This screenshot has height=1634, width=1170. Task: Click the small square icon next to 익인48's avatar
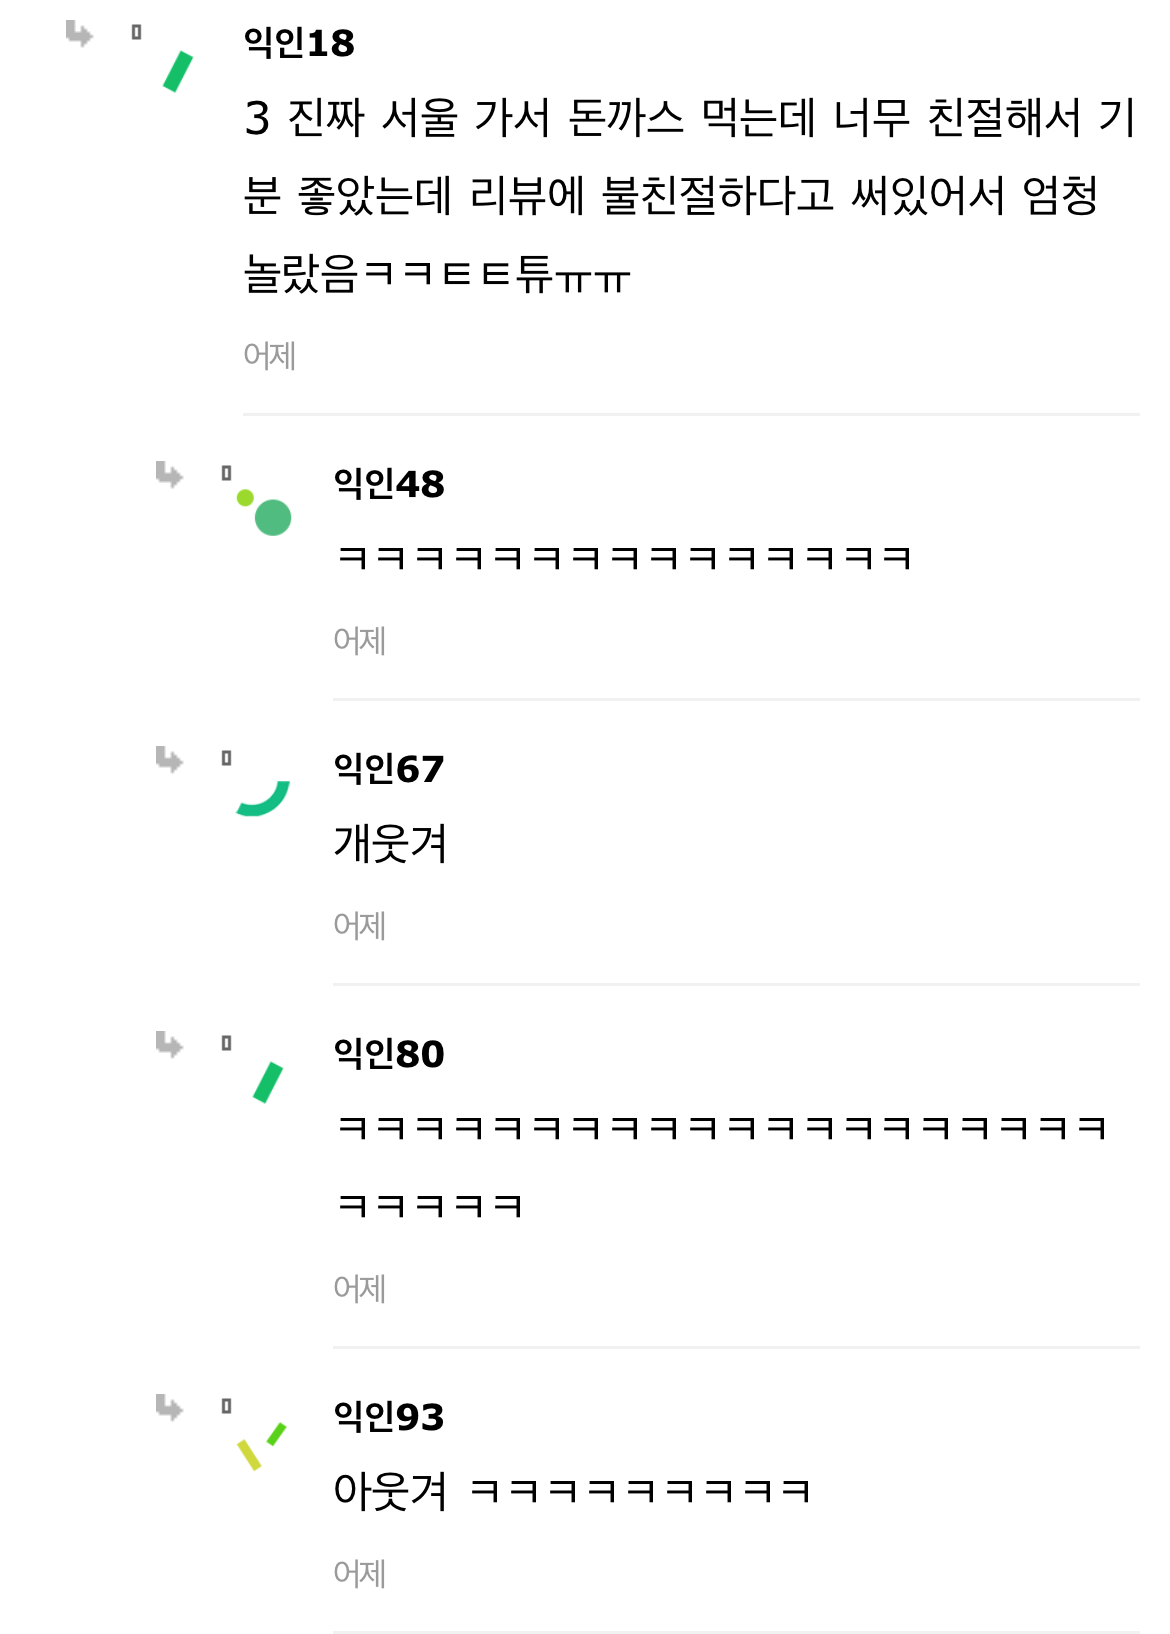pyautogui.click(x=227, y=473)
